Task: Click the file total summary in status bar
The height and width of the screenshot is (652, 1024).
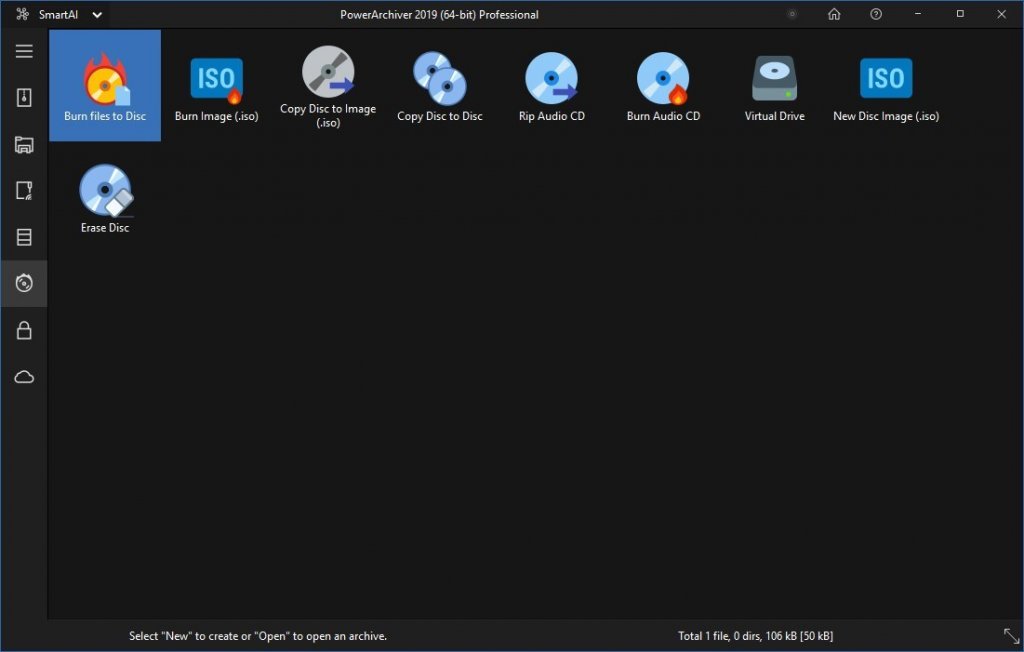Action: [x=756, y=636]
